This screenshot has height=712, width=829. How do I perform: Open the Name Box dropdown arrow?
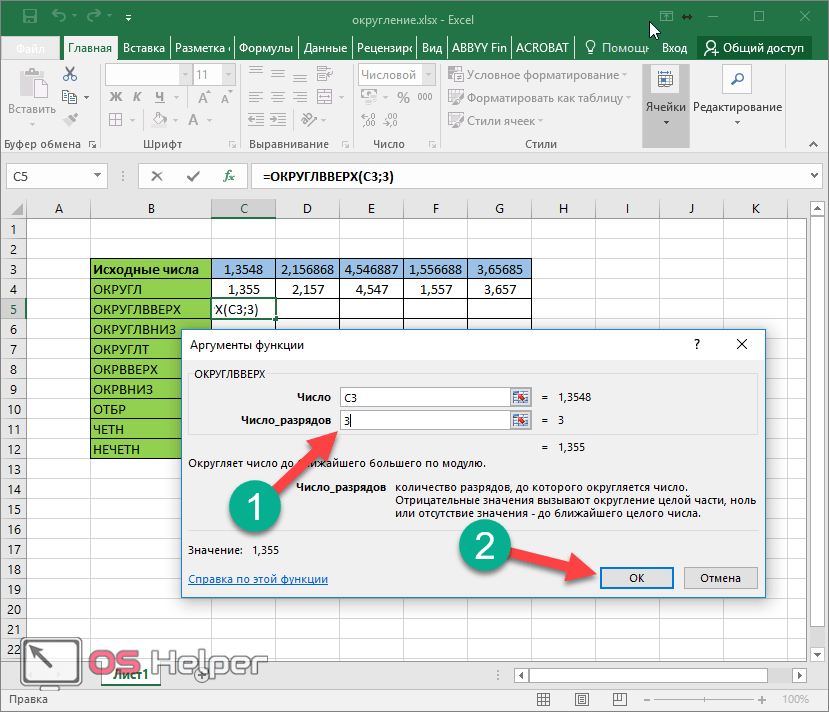click(x=97, y=175)
